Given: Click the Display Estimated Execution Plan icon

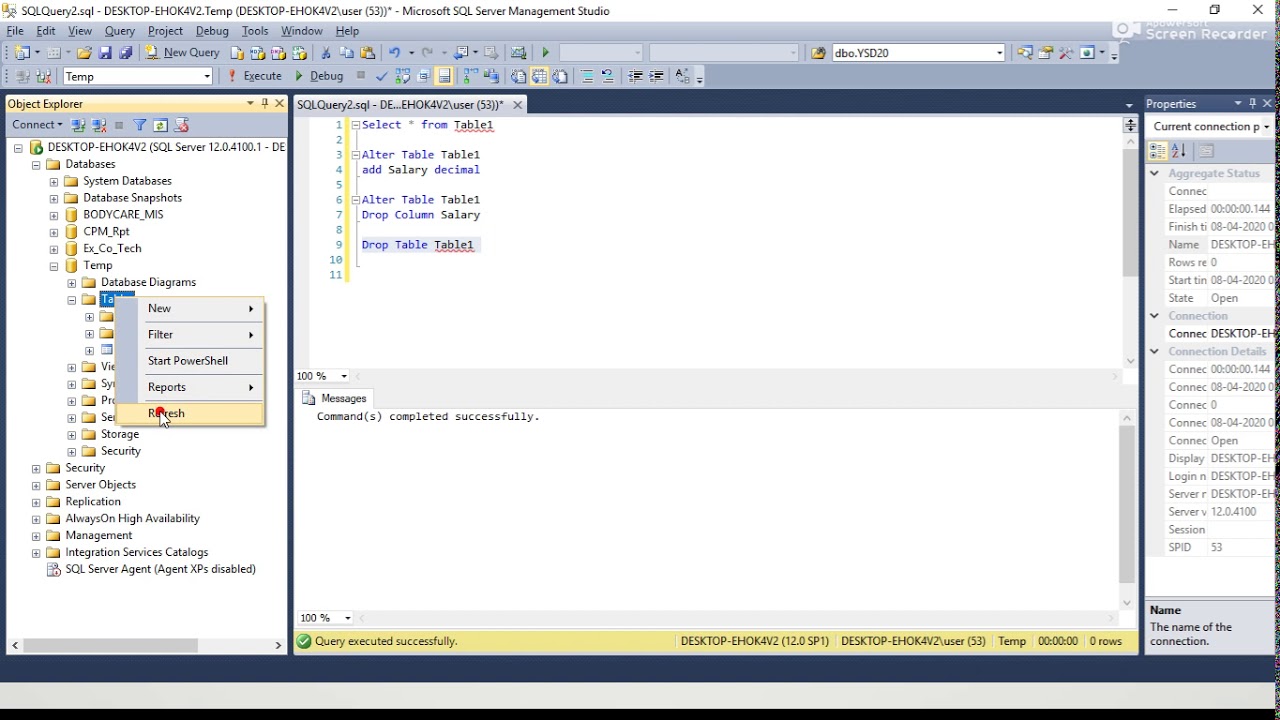Looking at the screenshot, I should [x=402, y=76].
